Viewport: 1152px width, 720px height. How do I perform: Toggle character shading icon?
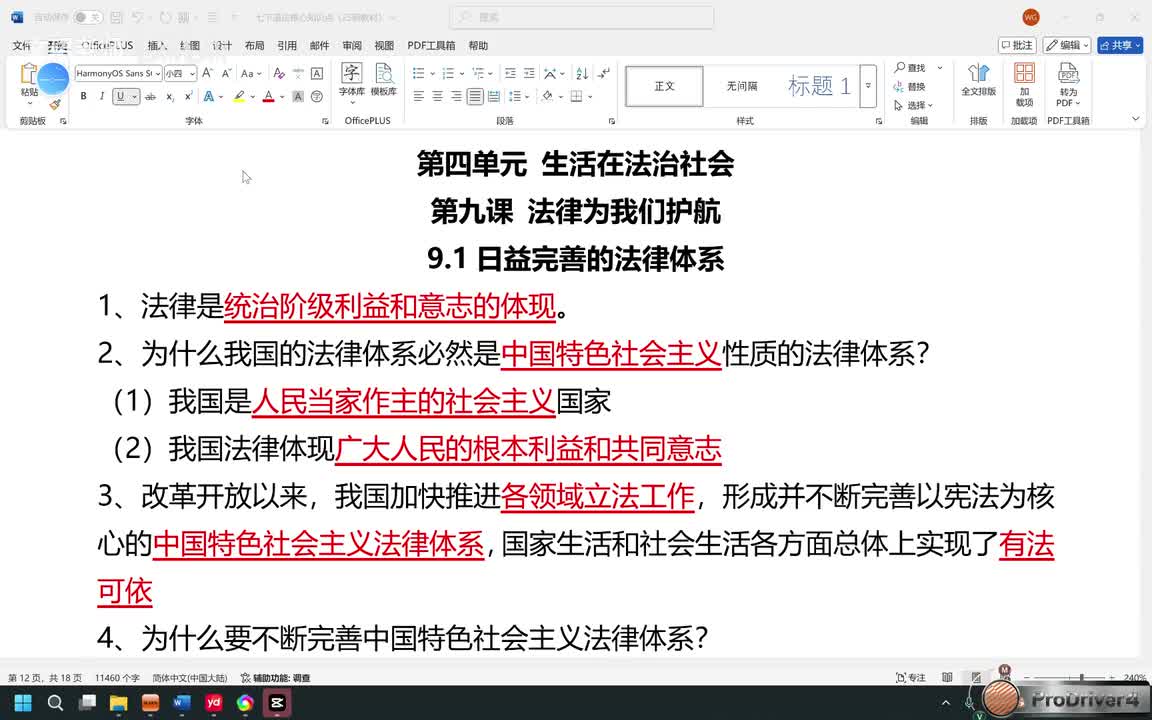(x=298, y=96)
